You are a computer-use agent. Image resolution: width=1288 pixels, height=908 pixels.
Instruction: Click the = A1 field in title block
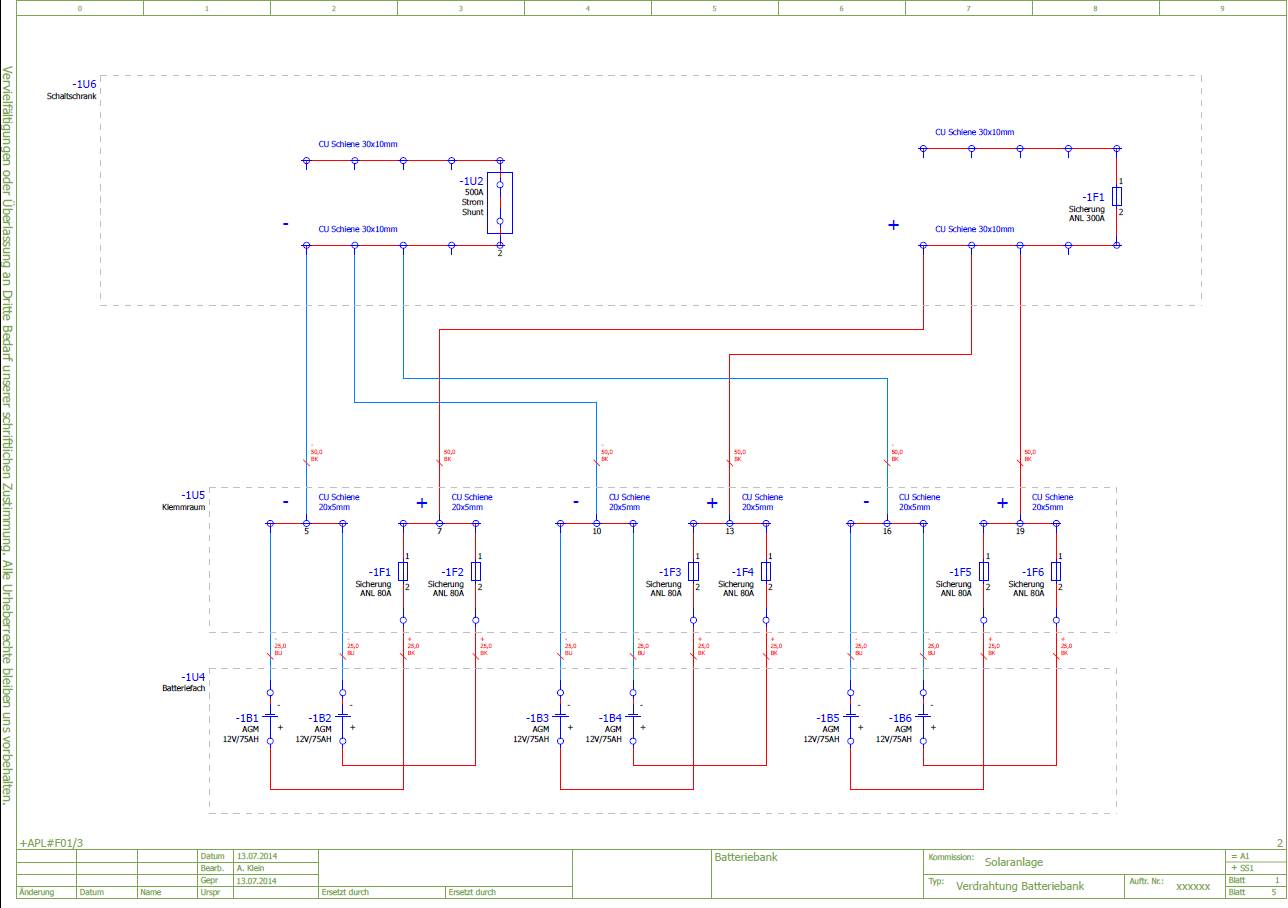pyautogui.click(x=1254, y=856)
